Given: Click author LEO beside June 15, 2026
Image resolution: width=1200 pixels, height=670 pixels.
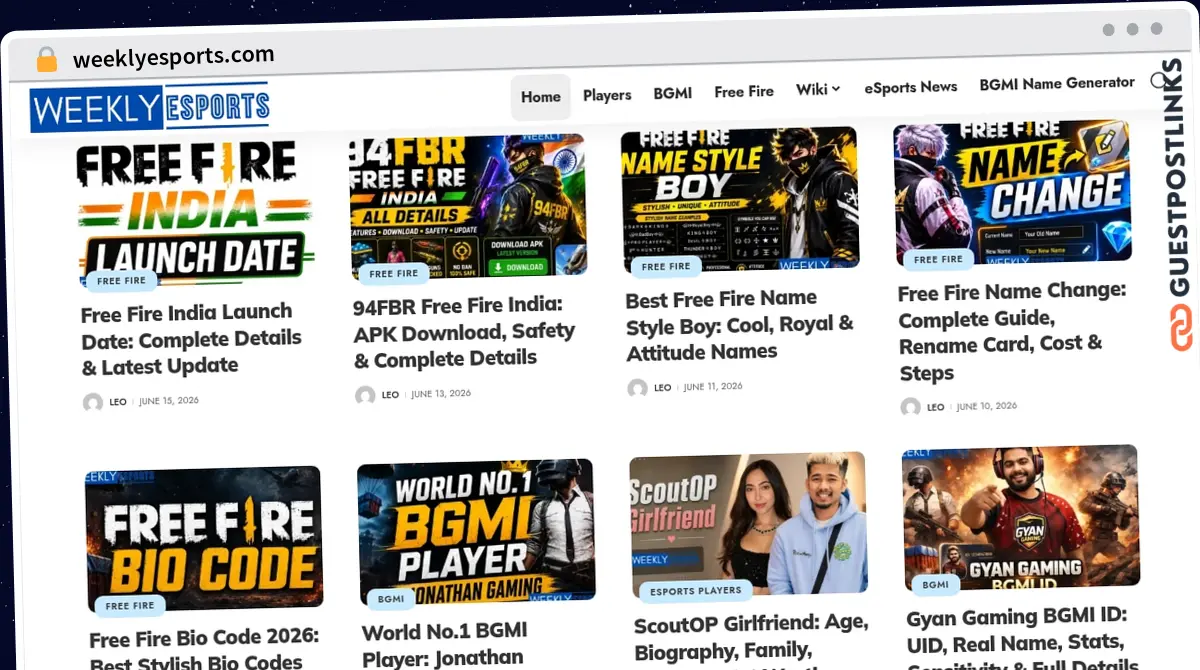Looking at the screenshot, I should (x=118, y=402).
